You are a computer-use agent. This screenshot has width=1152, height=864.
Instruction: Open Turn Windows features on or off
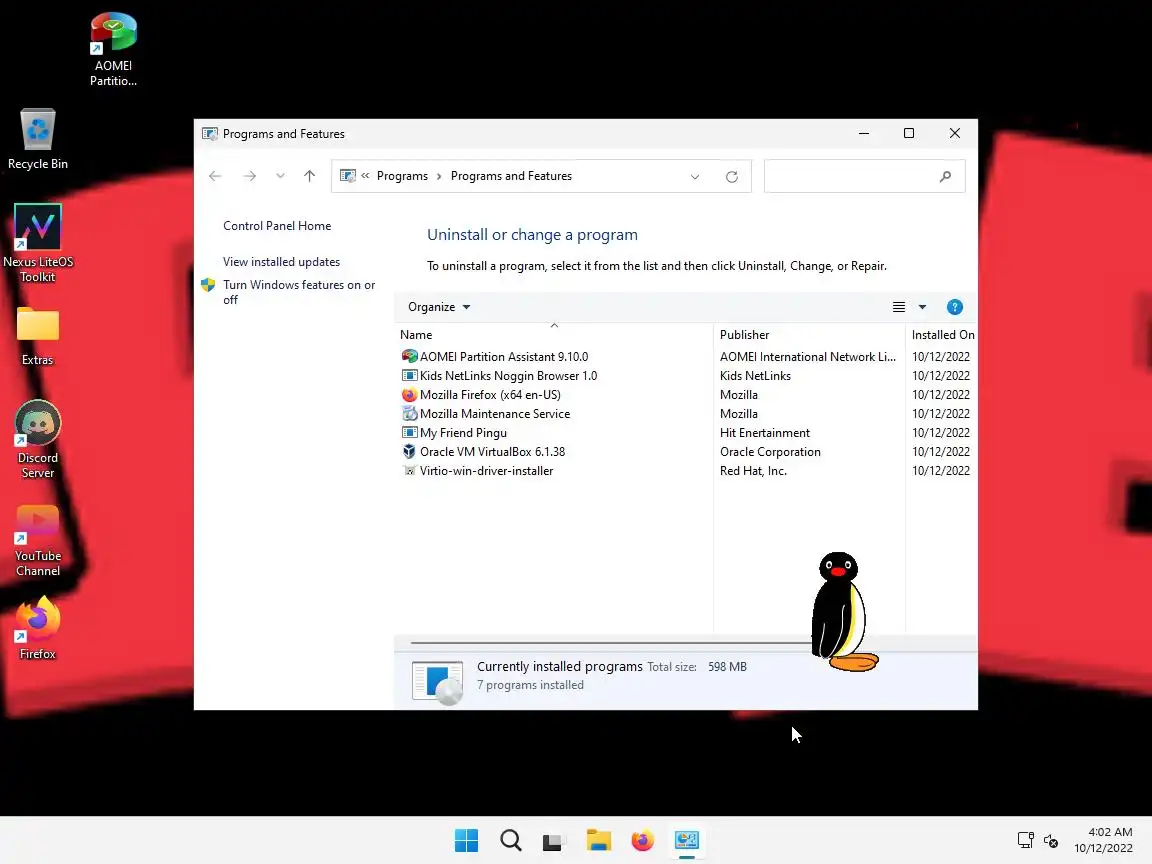click(x=299, y=292)
